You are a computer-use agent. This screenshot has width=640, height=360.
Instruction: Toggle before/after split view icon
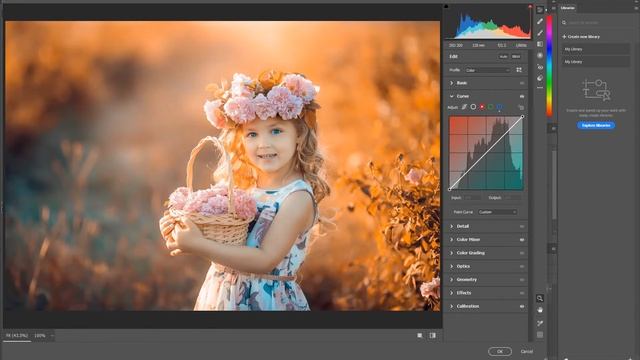[433, 336]
